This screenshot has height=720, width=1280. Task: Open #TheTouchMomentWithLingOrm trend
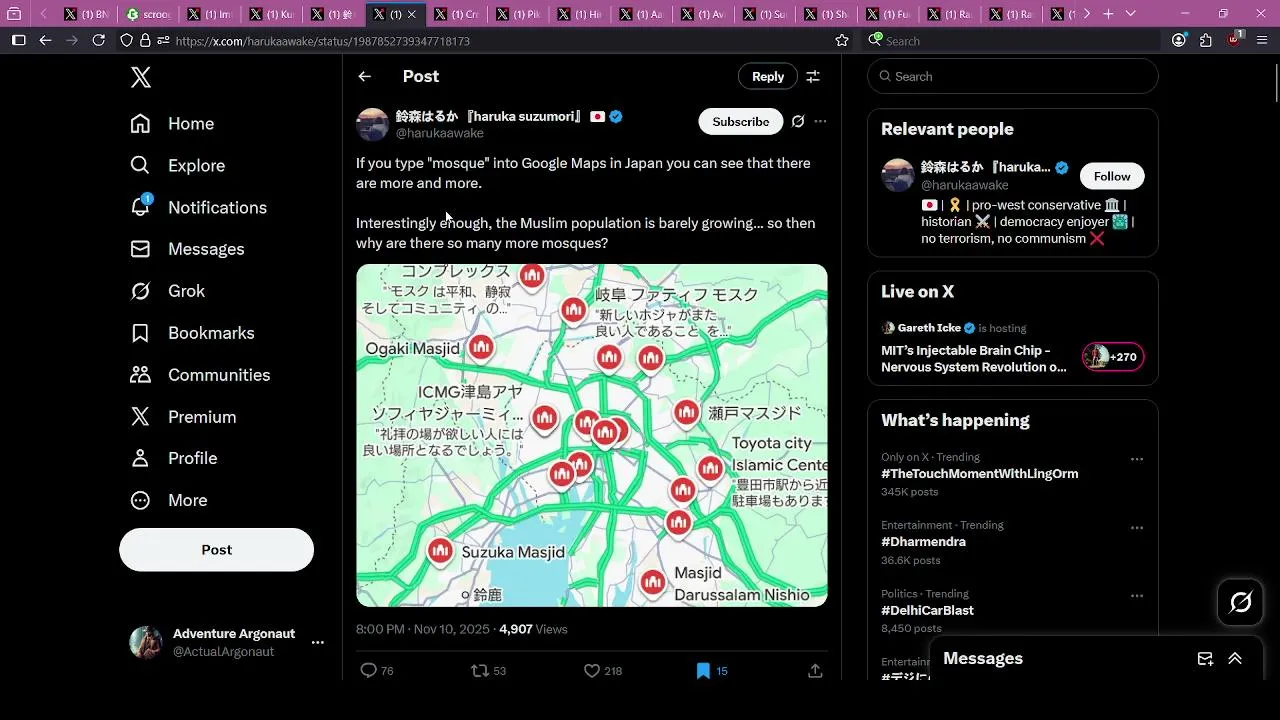pyautogui.click(x=979, y=474)
